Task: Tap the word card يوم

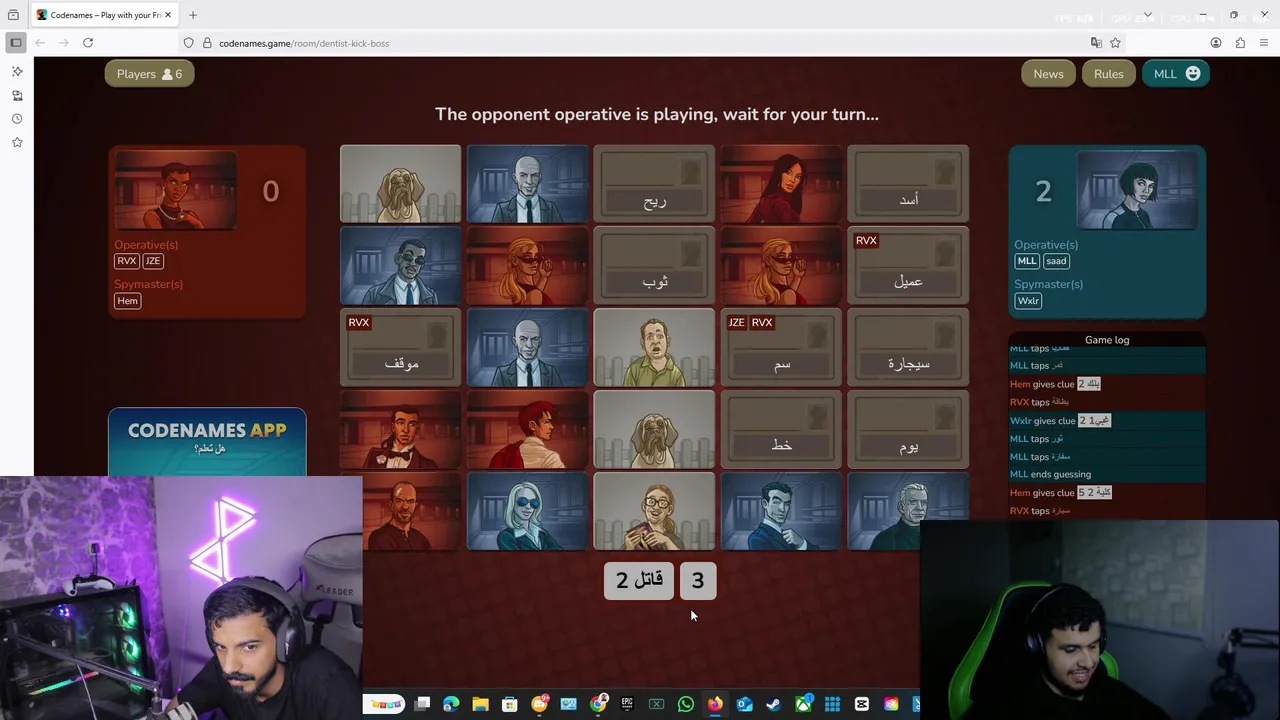Action: tap(908, 430)
